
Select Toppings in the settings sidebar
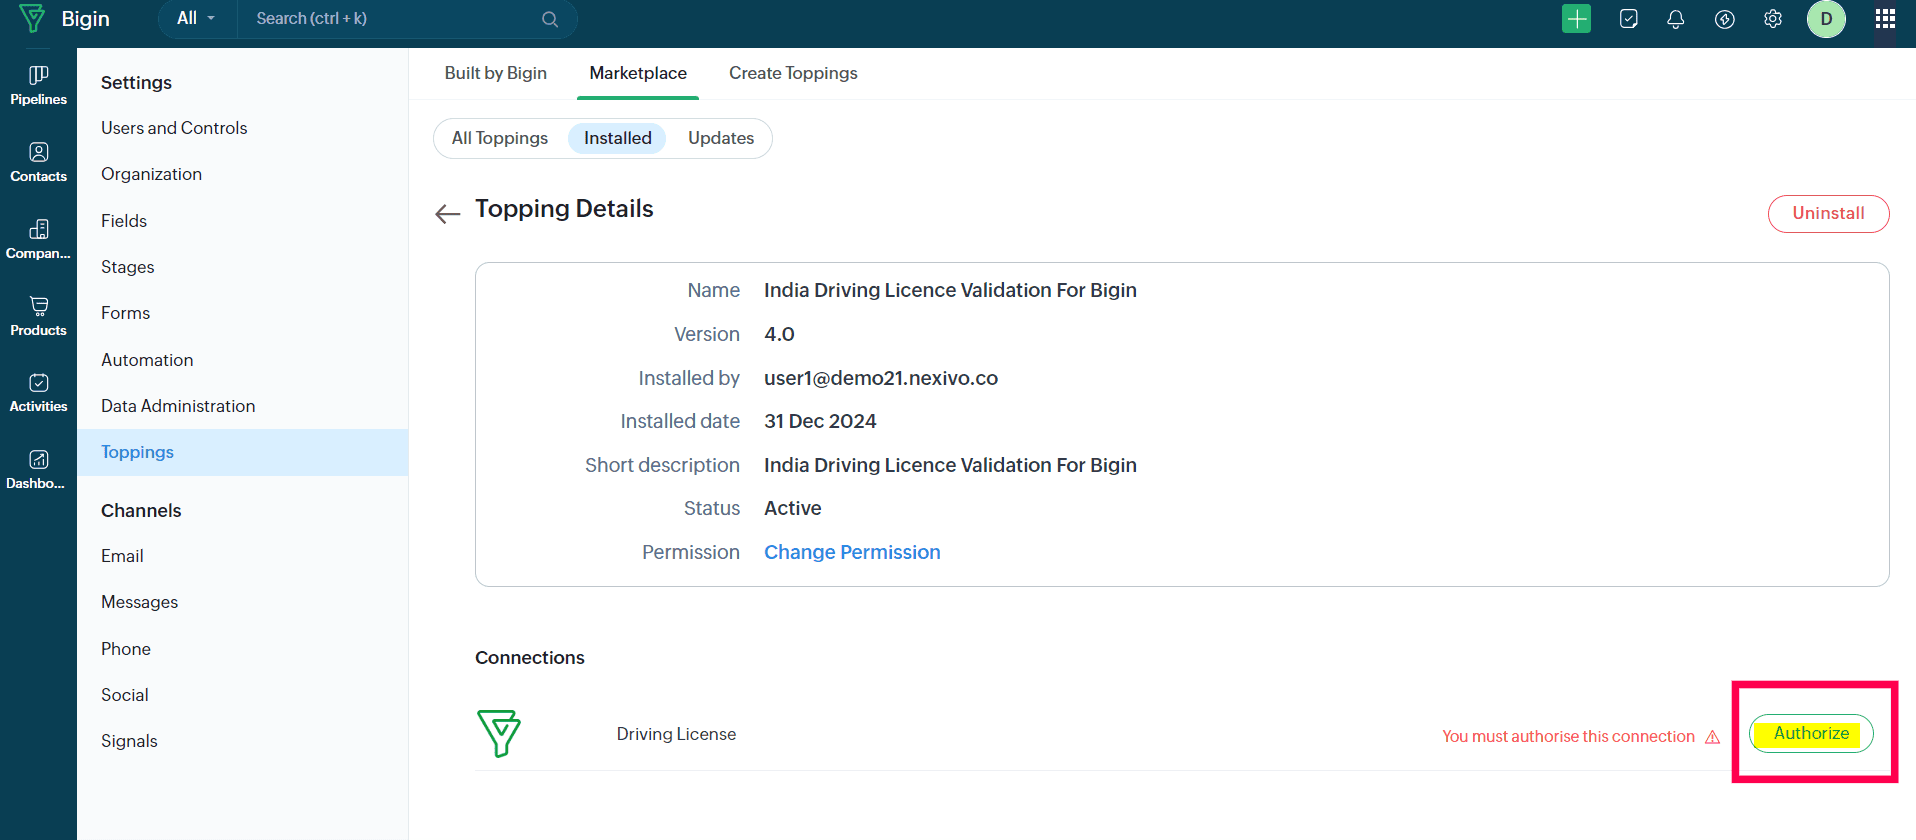(242, 452)
